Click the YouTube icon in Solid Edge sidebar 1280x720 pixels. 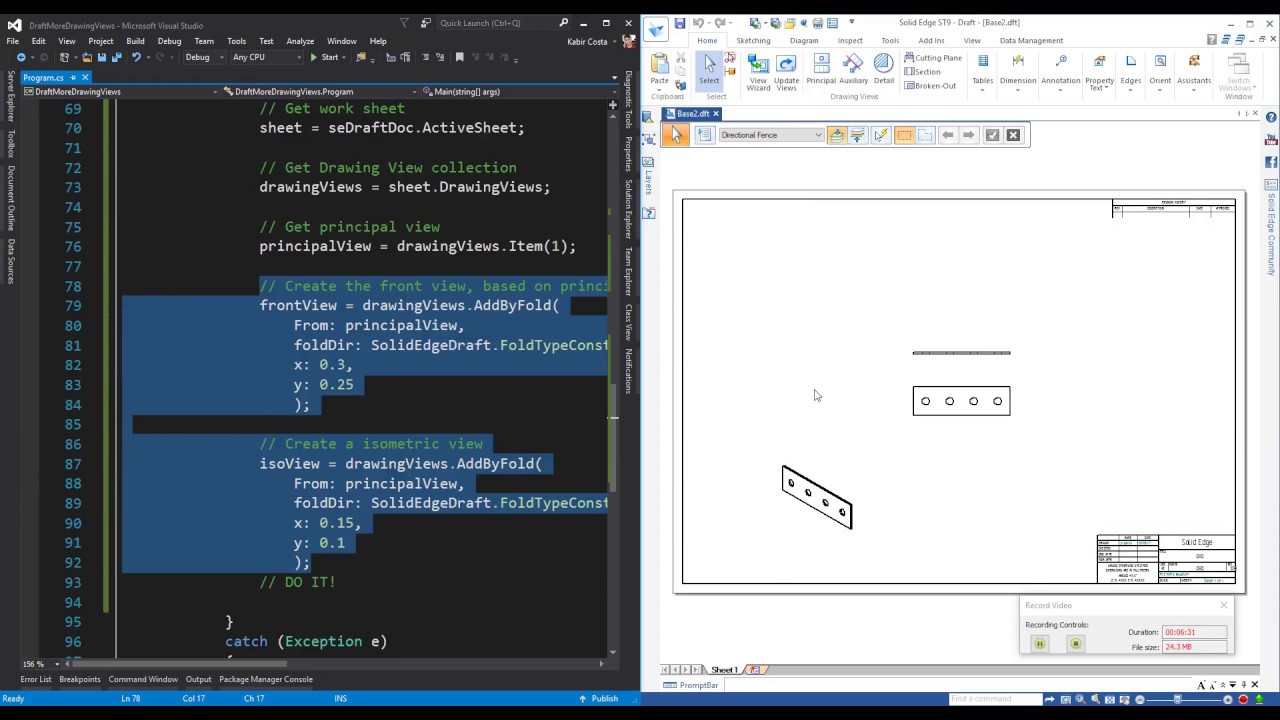1271,140
